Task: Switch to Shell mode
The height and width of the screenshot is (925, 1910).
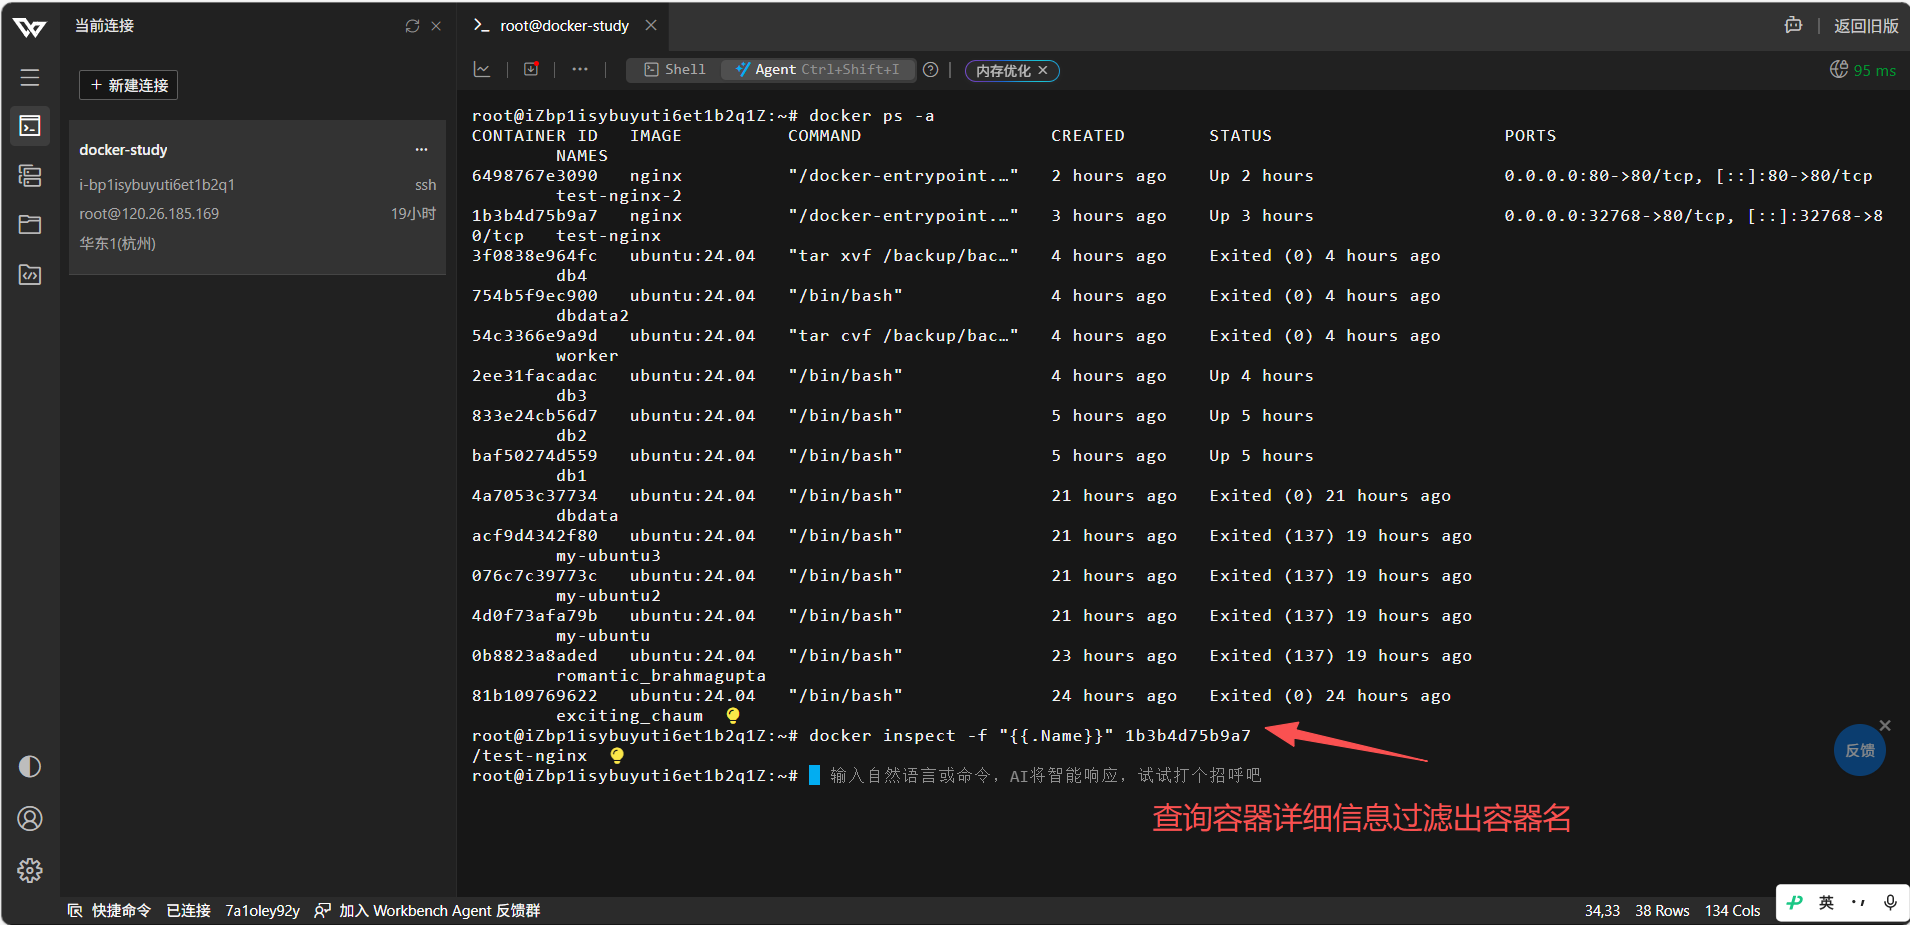Action: pyautogui.click(x=675, y=69)
